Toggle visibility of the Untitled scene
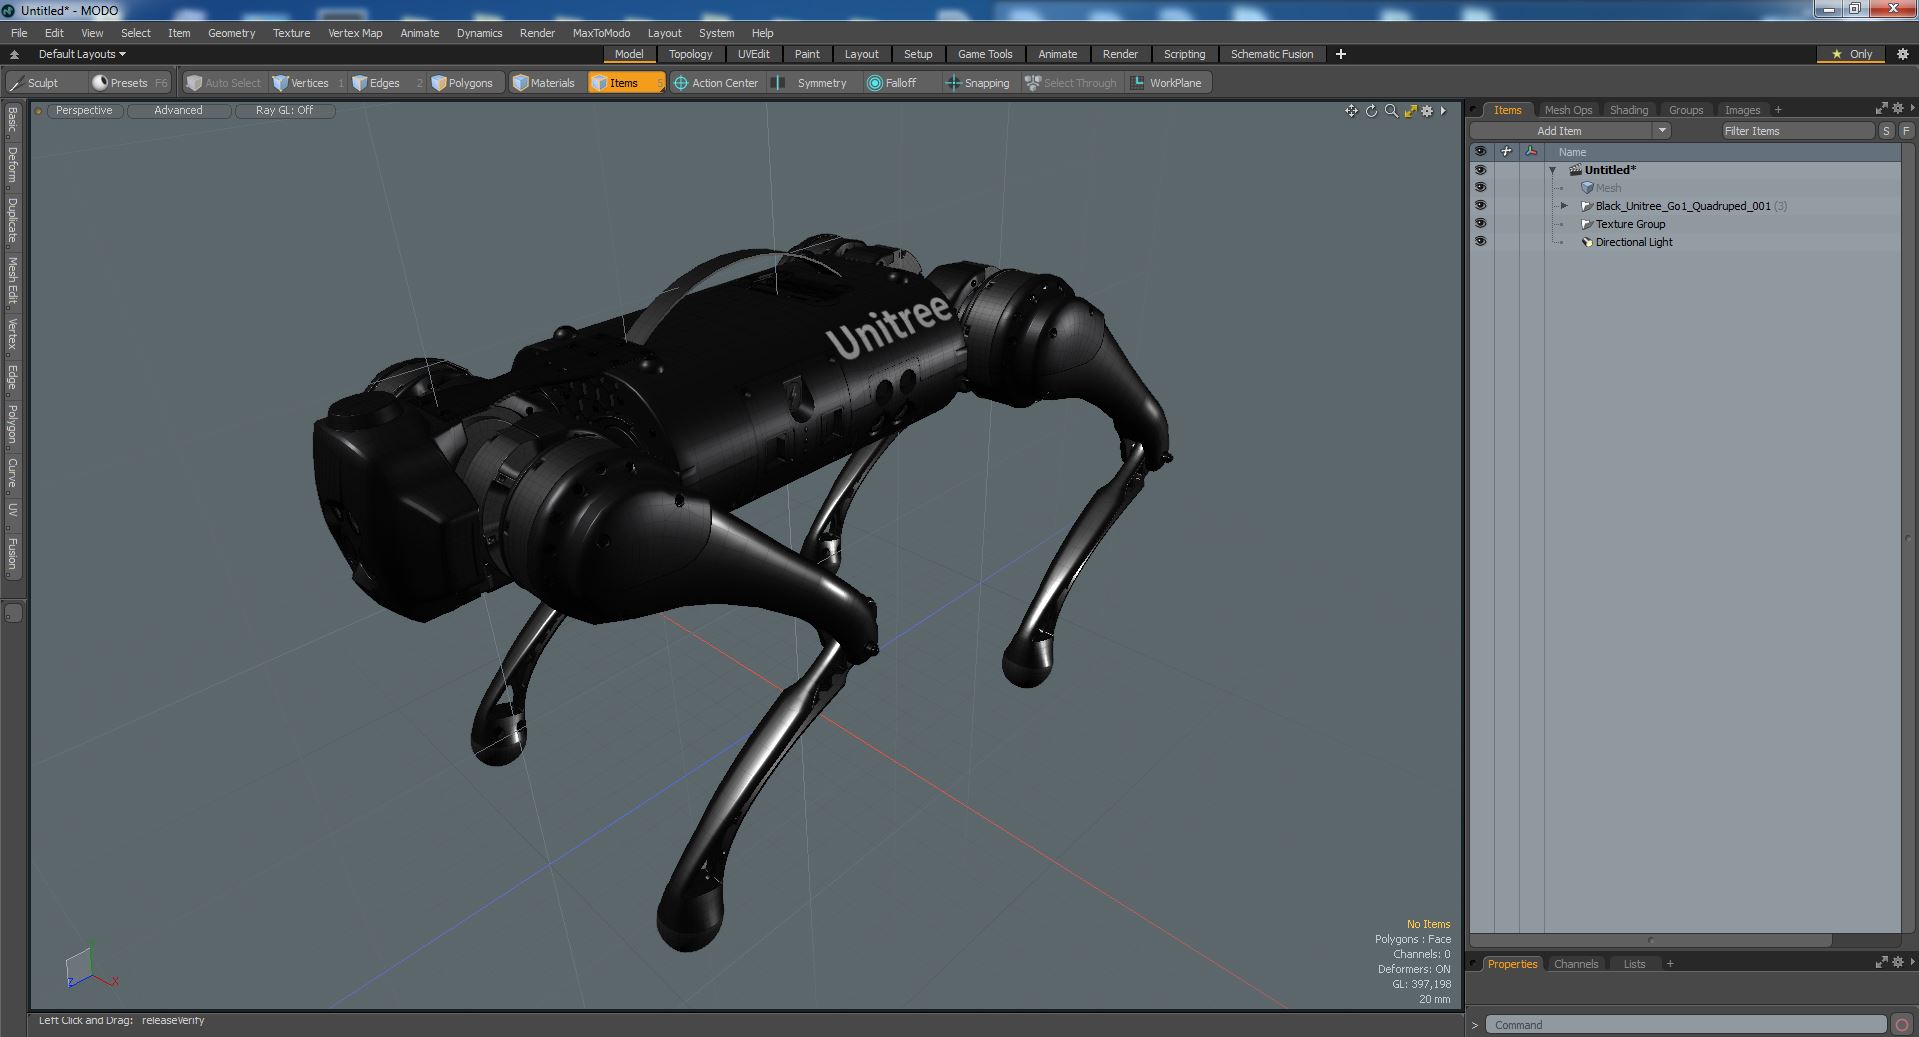This screenshot has width=1919, height=1037. 1480,170
